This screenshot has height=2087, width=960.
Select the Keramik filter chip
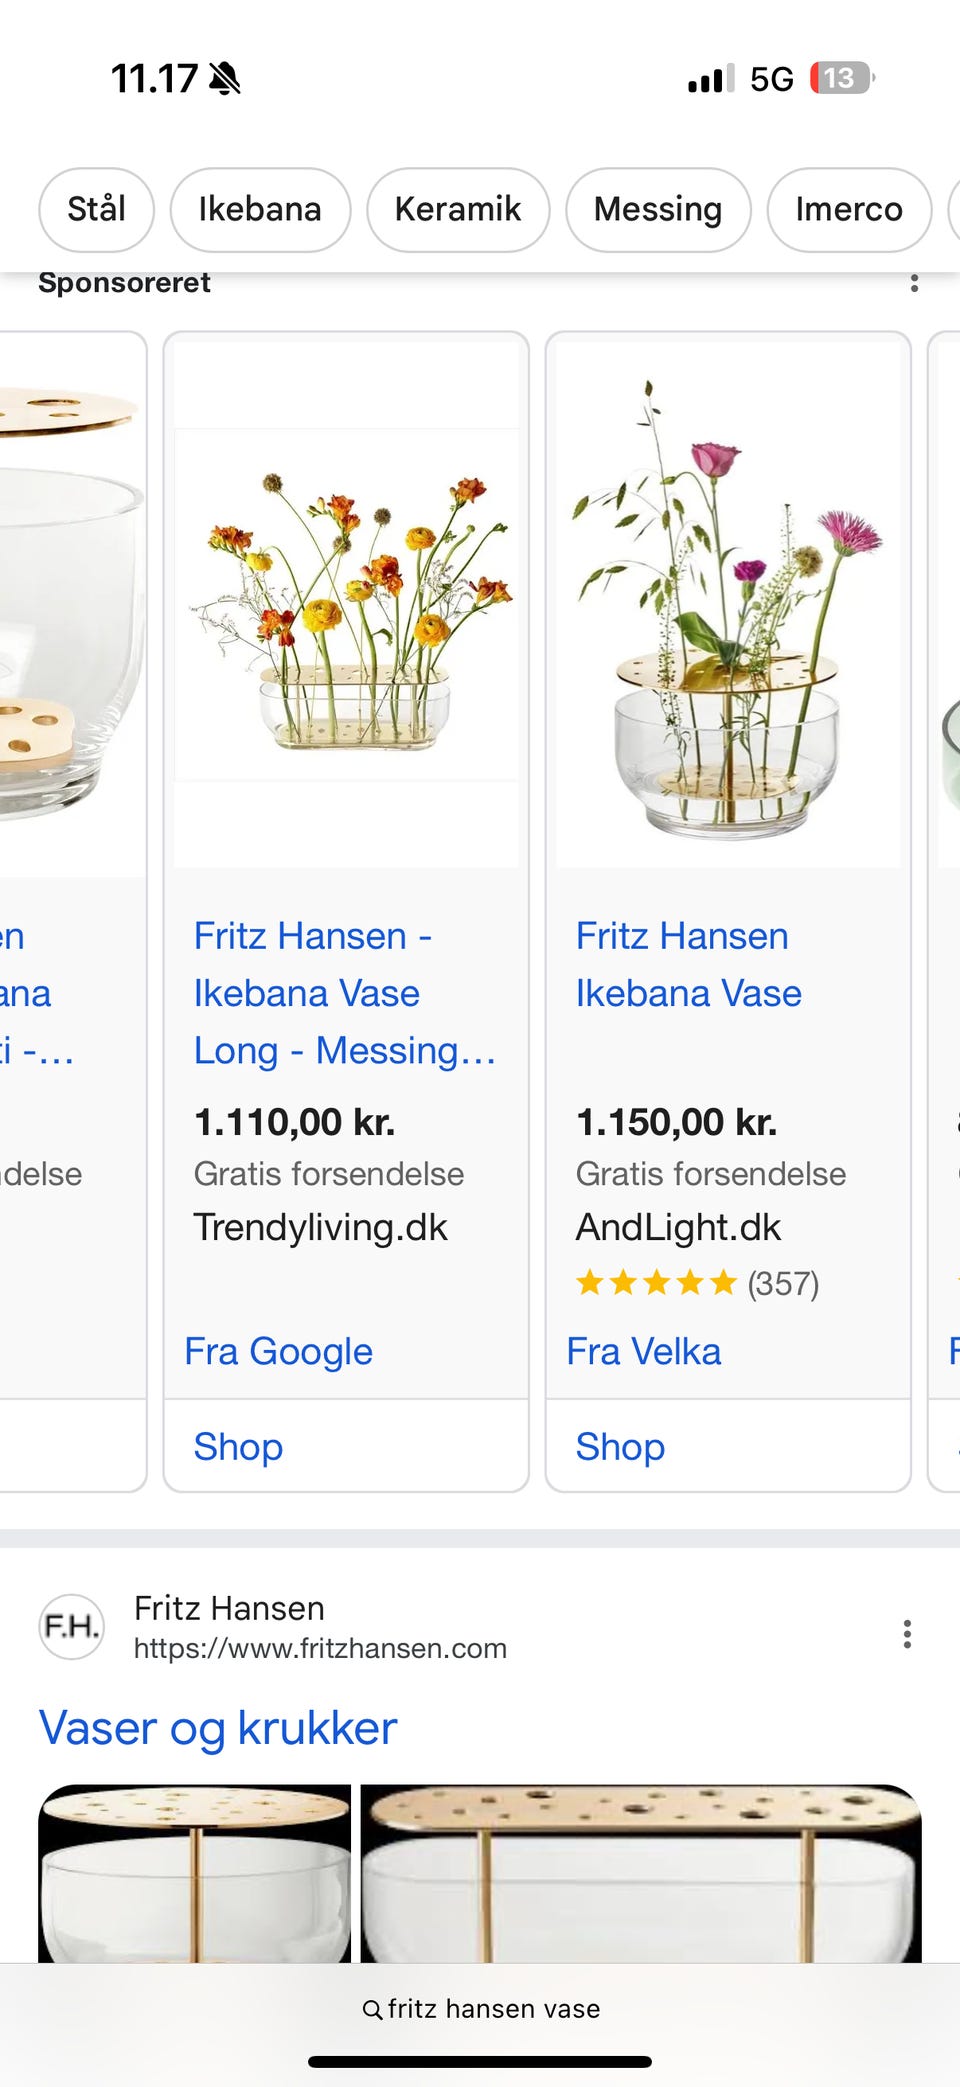click(x=458, y=210)
